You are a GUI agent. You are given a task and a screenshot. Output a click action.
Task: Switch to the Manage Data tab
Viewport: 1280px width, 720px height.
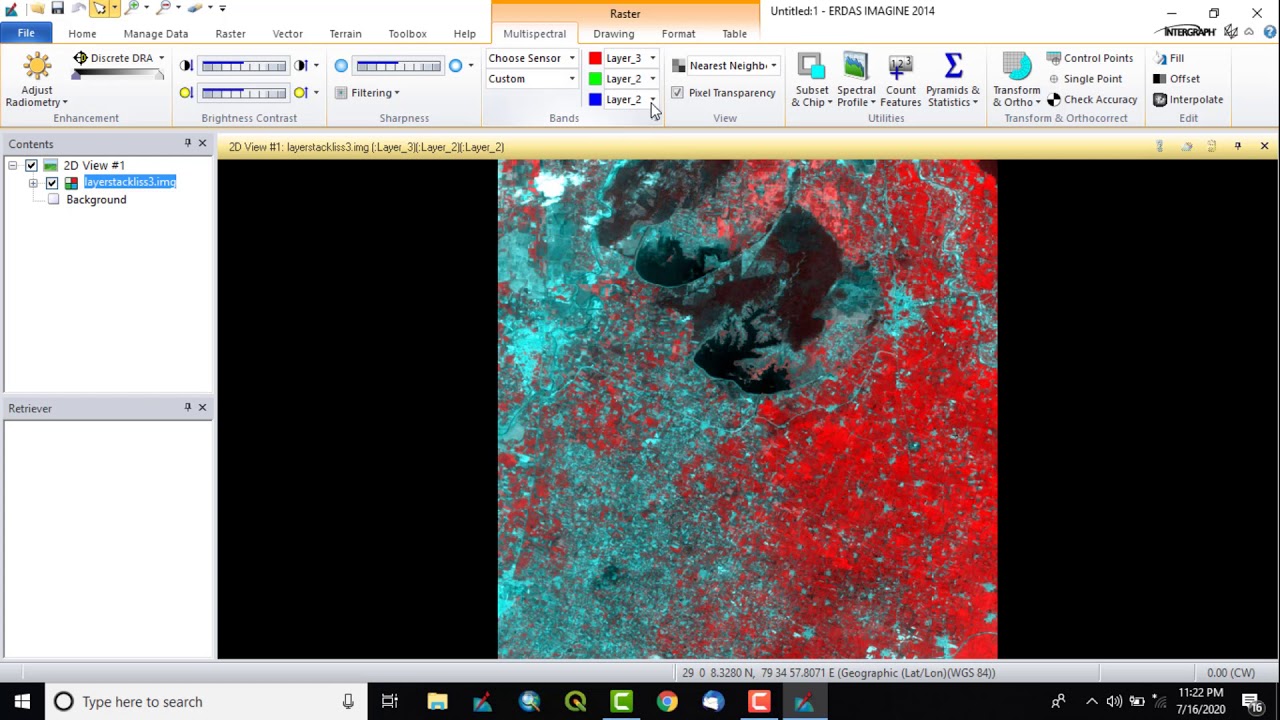click(x=156, y=34)
